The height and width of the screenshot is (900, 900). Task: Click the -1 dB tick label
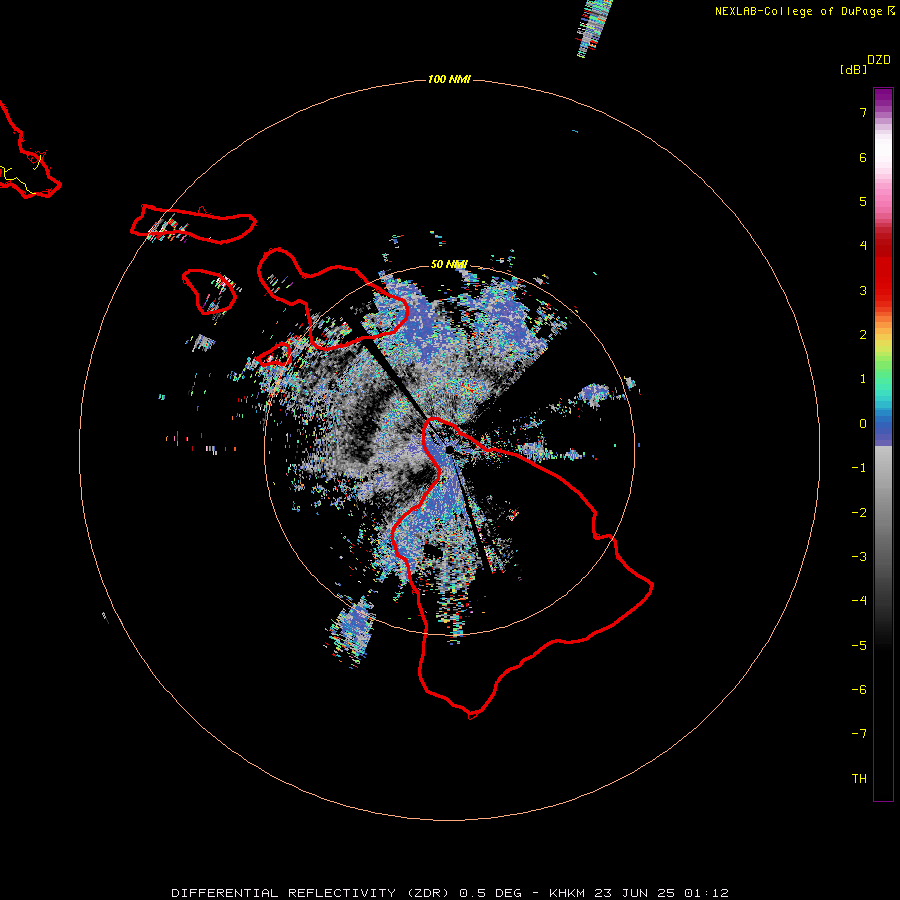tap(859, 468)
